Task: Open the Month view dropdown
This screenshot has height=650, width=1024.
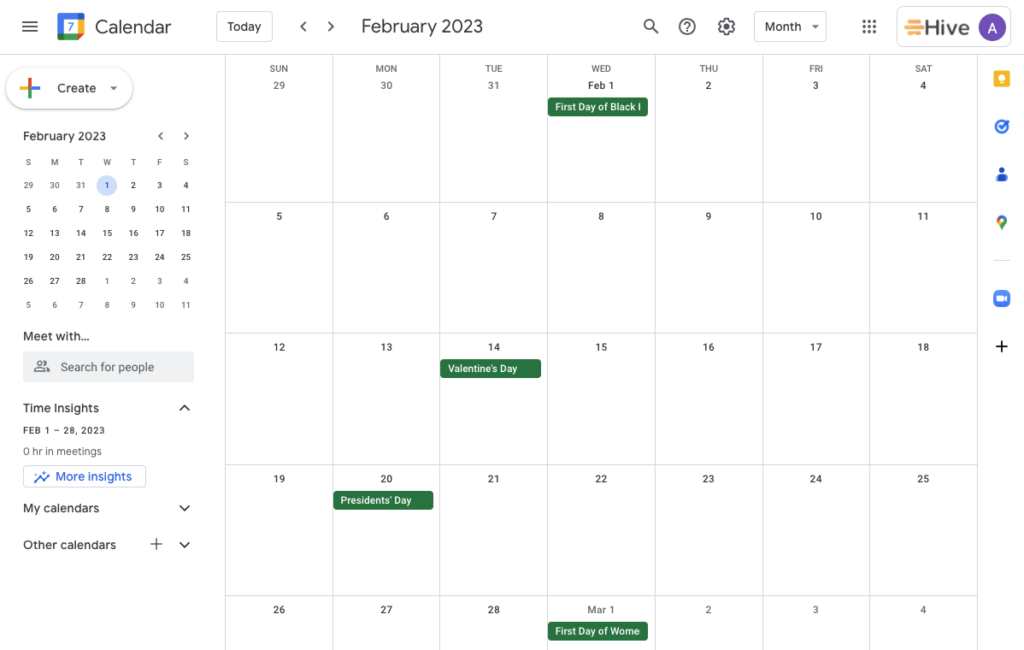Action: [790, 26]
